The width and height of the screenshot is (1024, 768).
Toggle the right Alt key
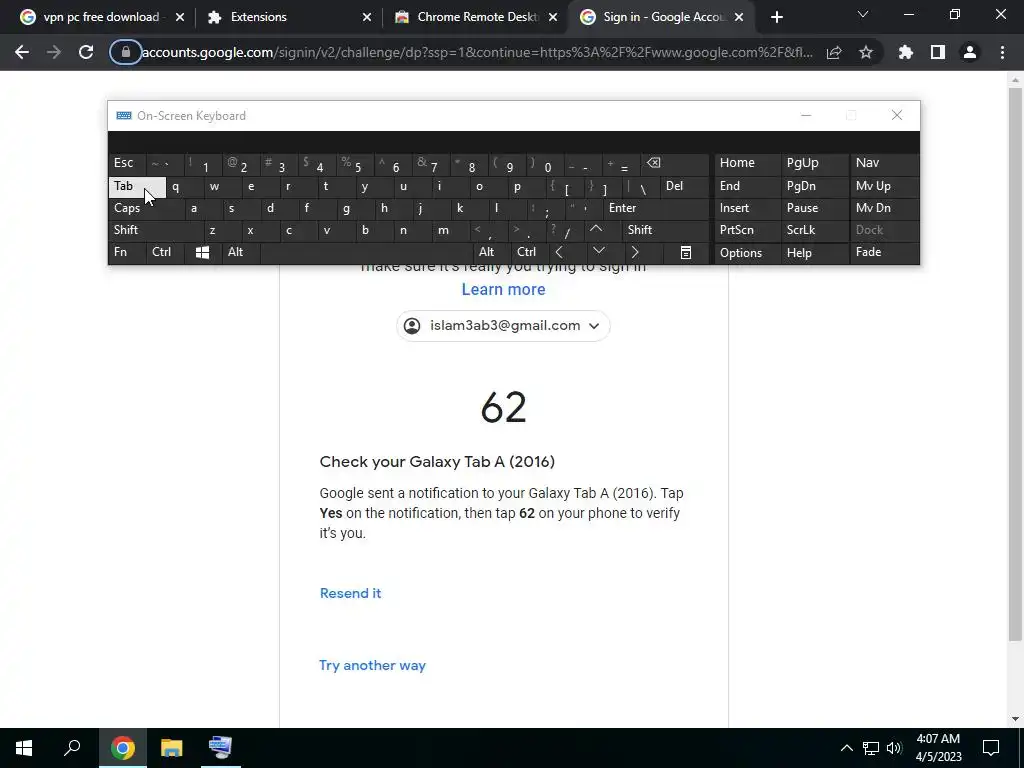[491, 253]
